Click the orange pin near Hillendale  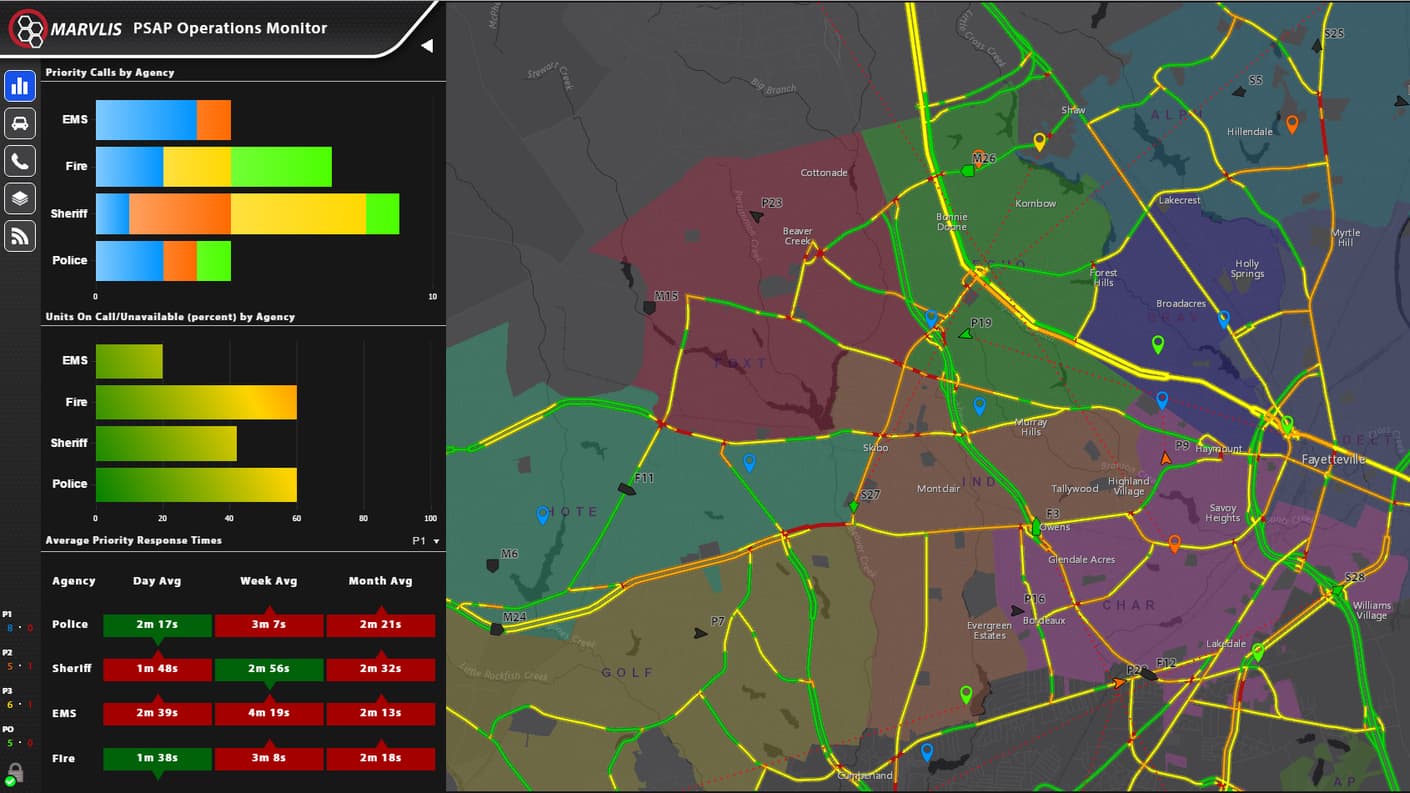pyautogui.click(x=1293, y=124)
